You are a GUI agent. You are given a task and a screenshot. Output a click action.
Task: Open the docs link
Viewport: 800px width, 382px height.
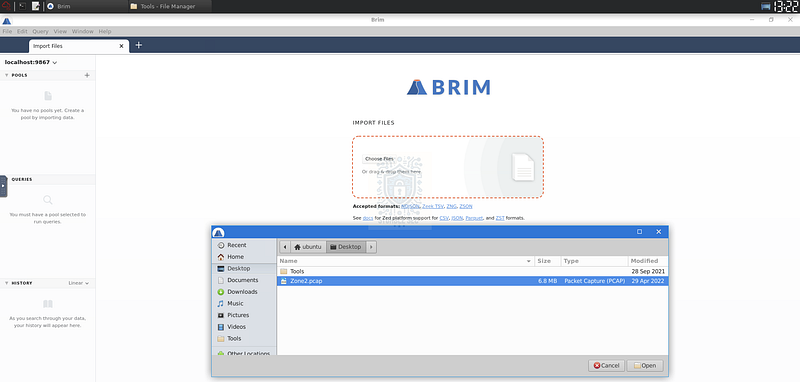click(x=368, y=218)
